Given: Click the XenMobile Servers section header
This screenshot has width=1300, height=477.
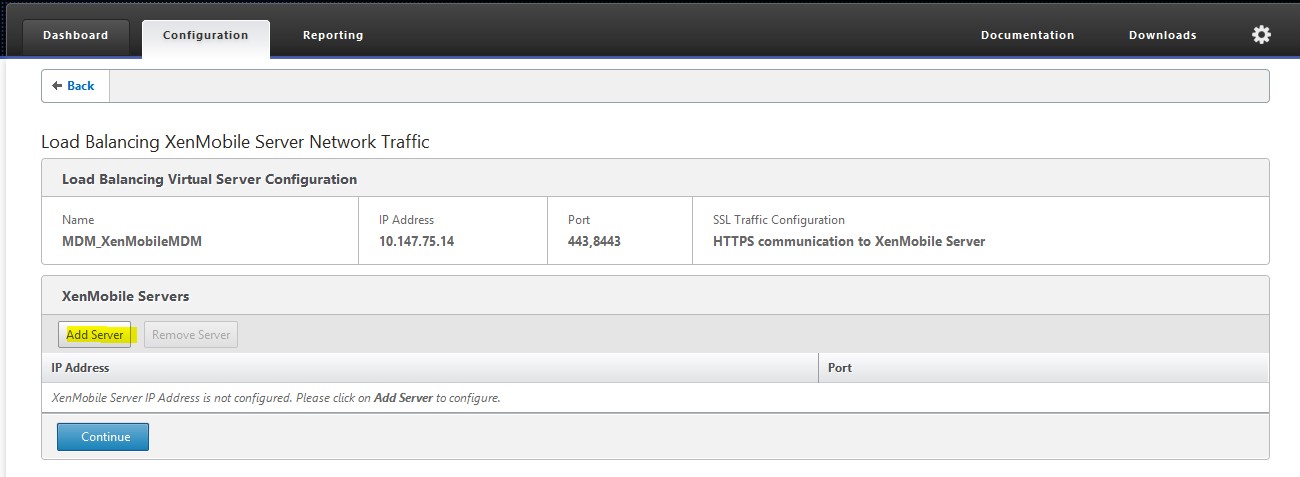Looking at the screenshot, I should [126, 297].
